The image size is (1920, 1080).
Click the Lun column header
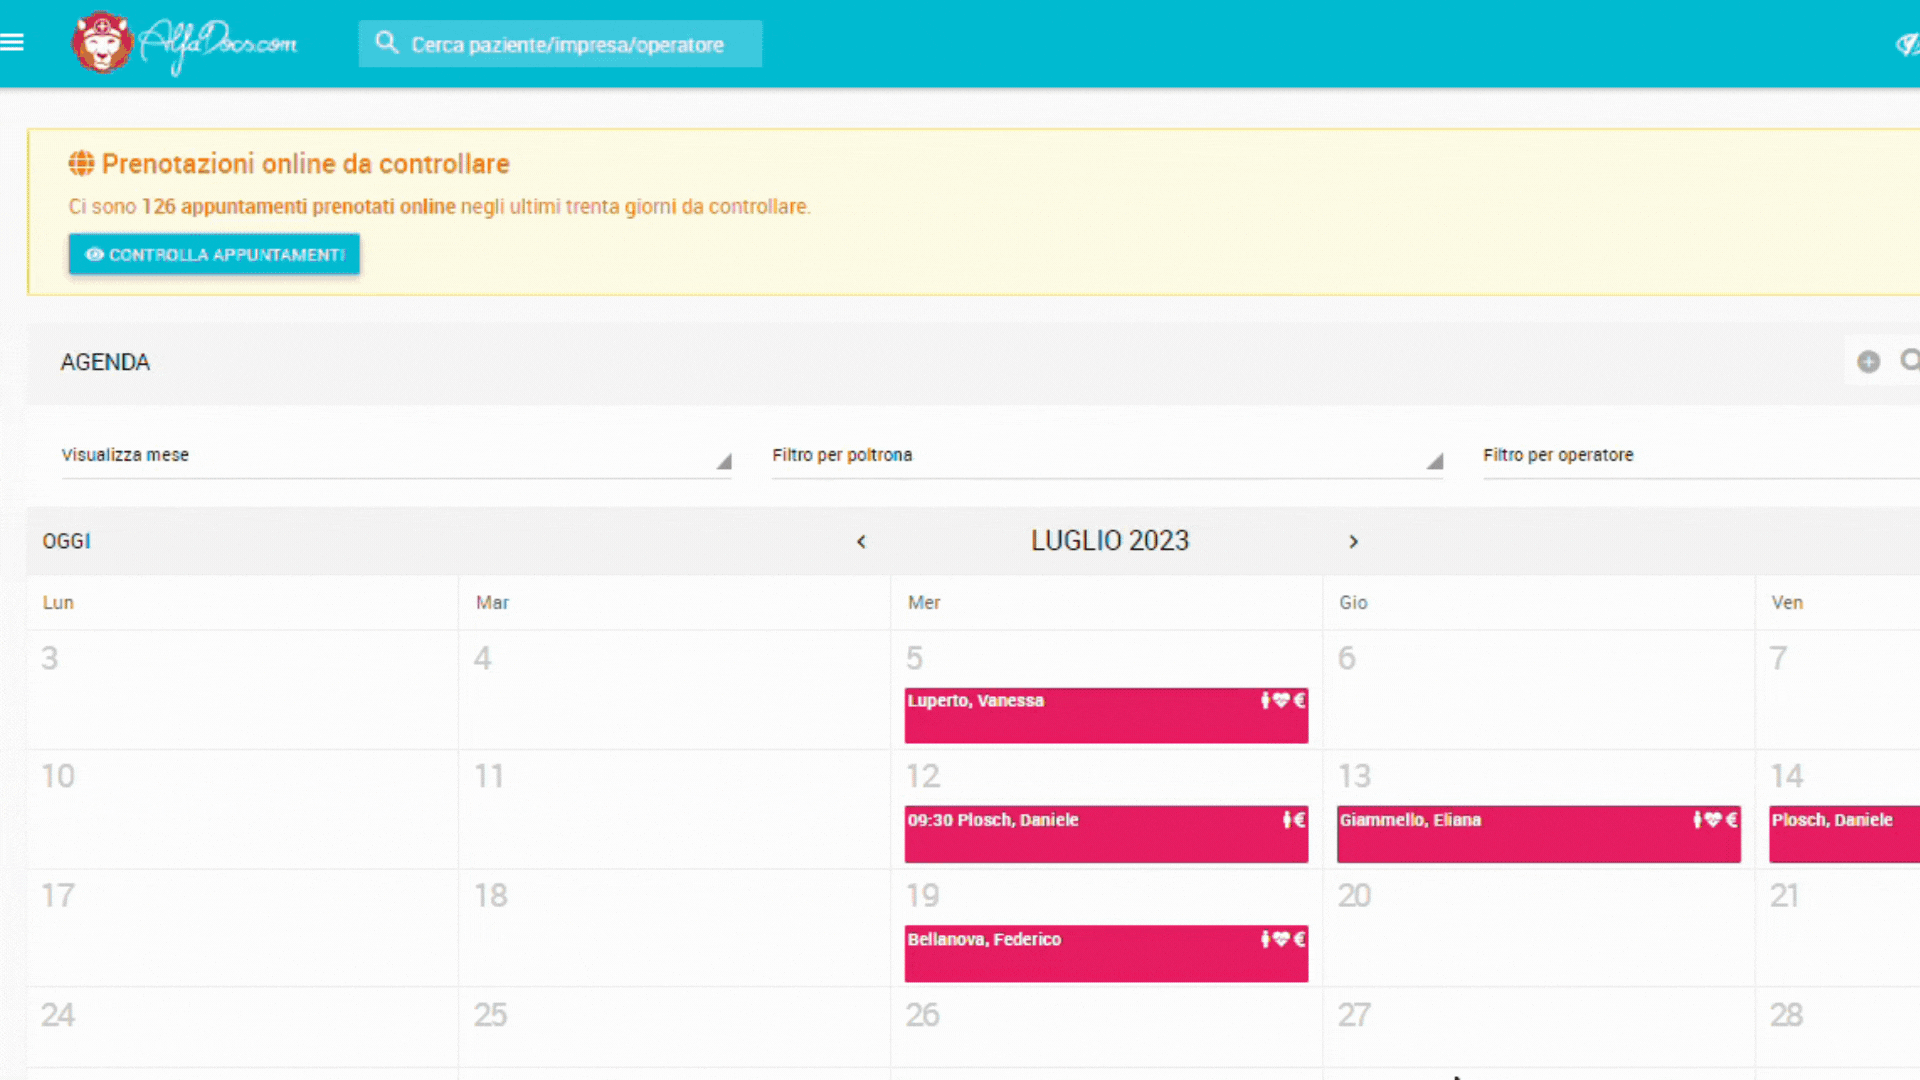coord(58,603)
